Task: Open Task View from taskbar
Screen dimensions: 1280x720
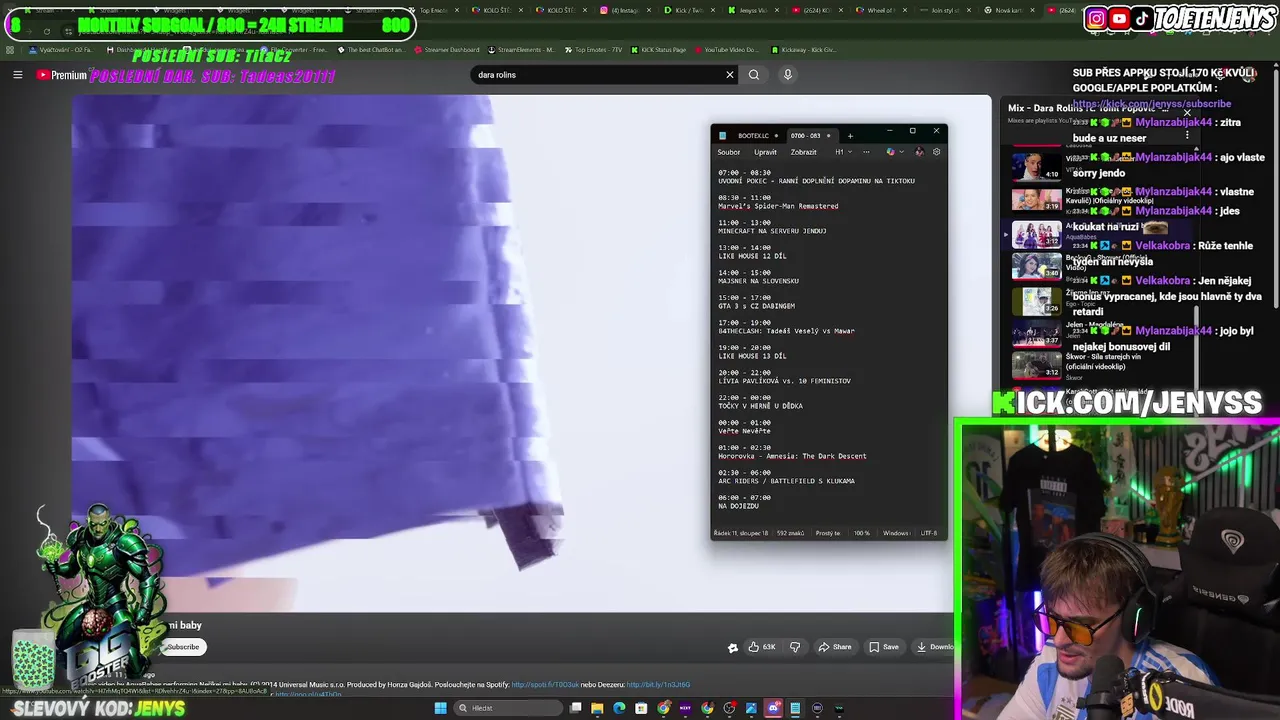Action: click(x=575, y=708)
